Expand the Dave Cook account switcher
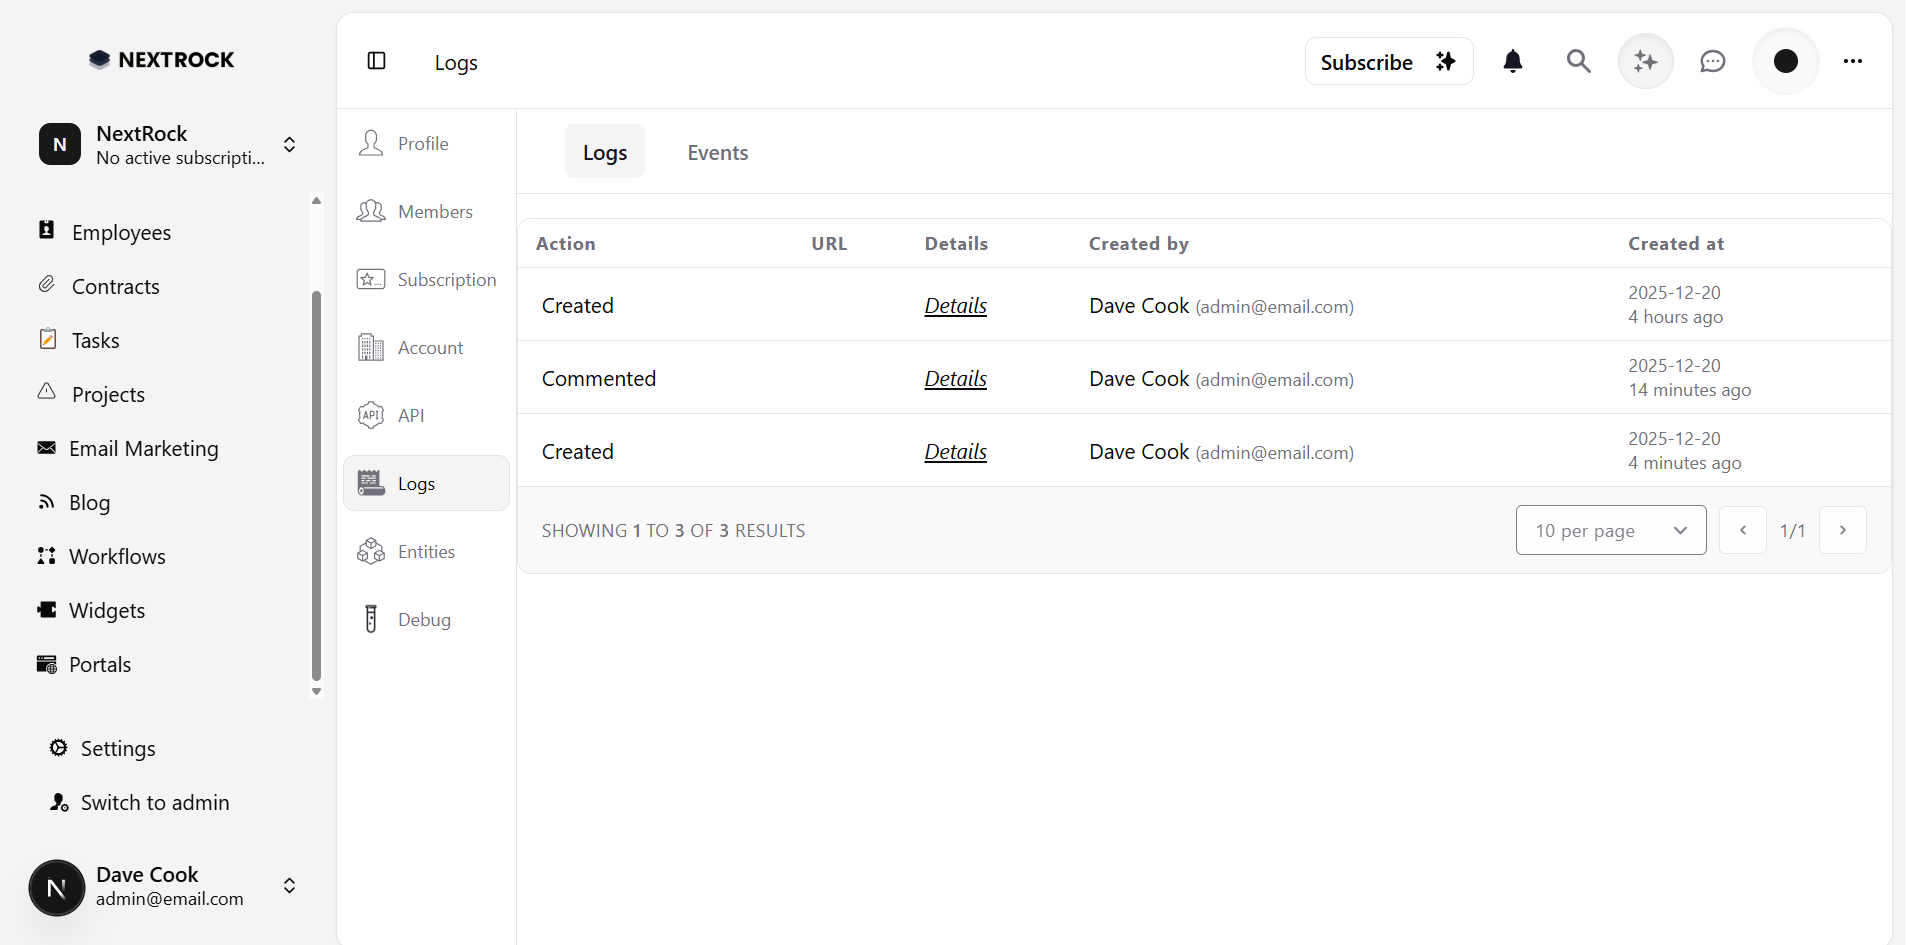 pyautogui.click(x=289, y=886)
